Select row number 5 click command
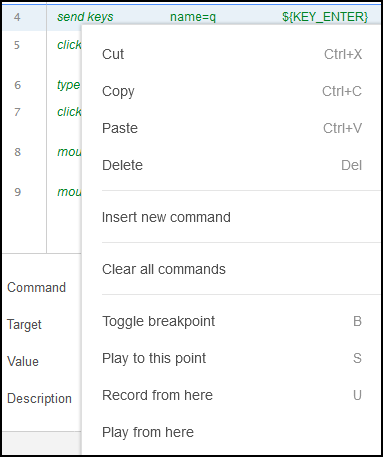Screen dimensions: 383x457 click(x=69, y=45)
